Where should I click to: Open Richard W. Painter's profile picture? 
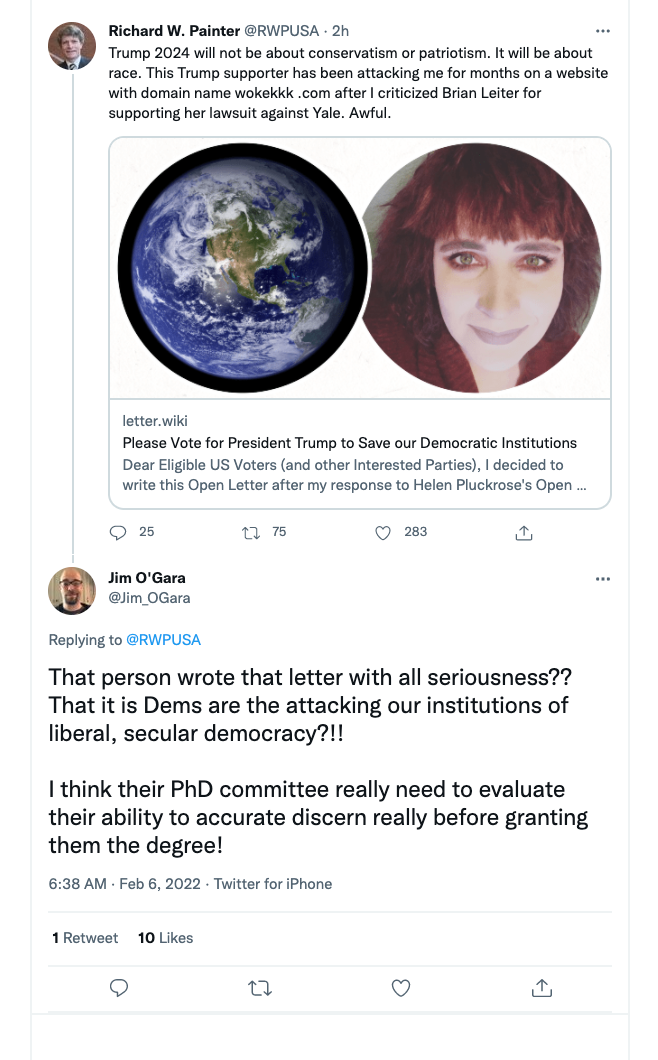pos(72,46)
